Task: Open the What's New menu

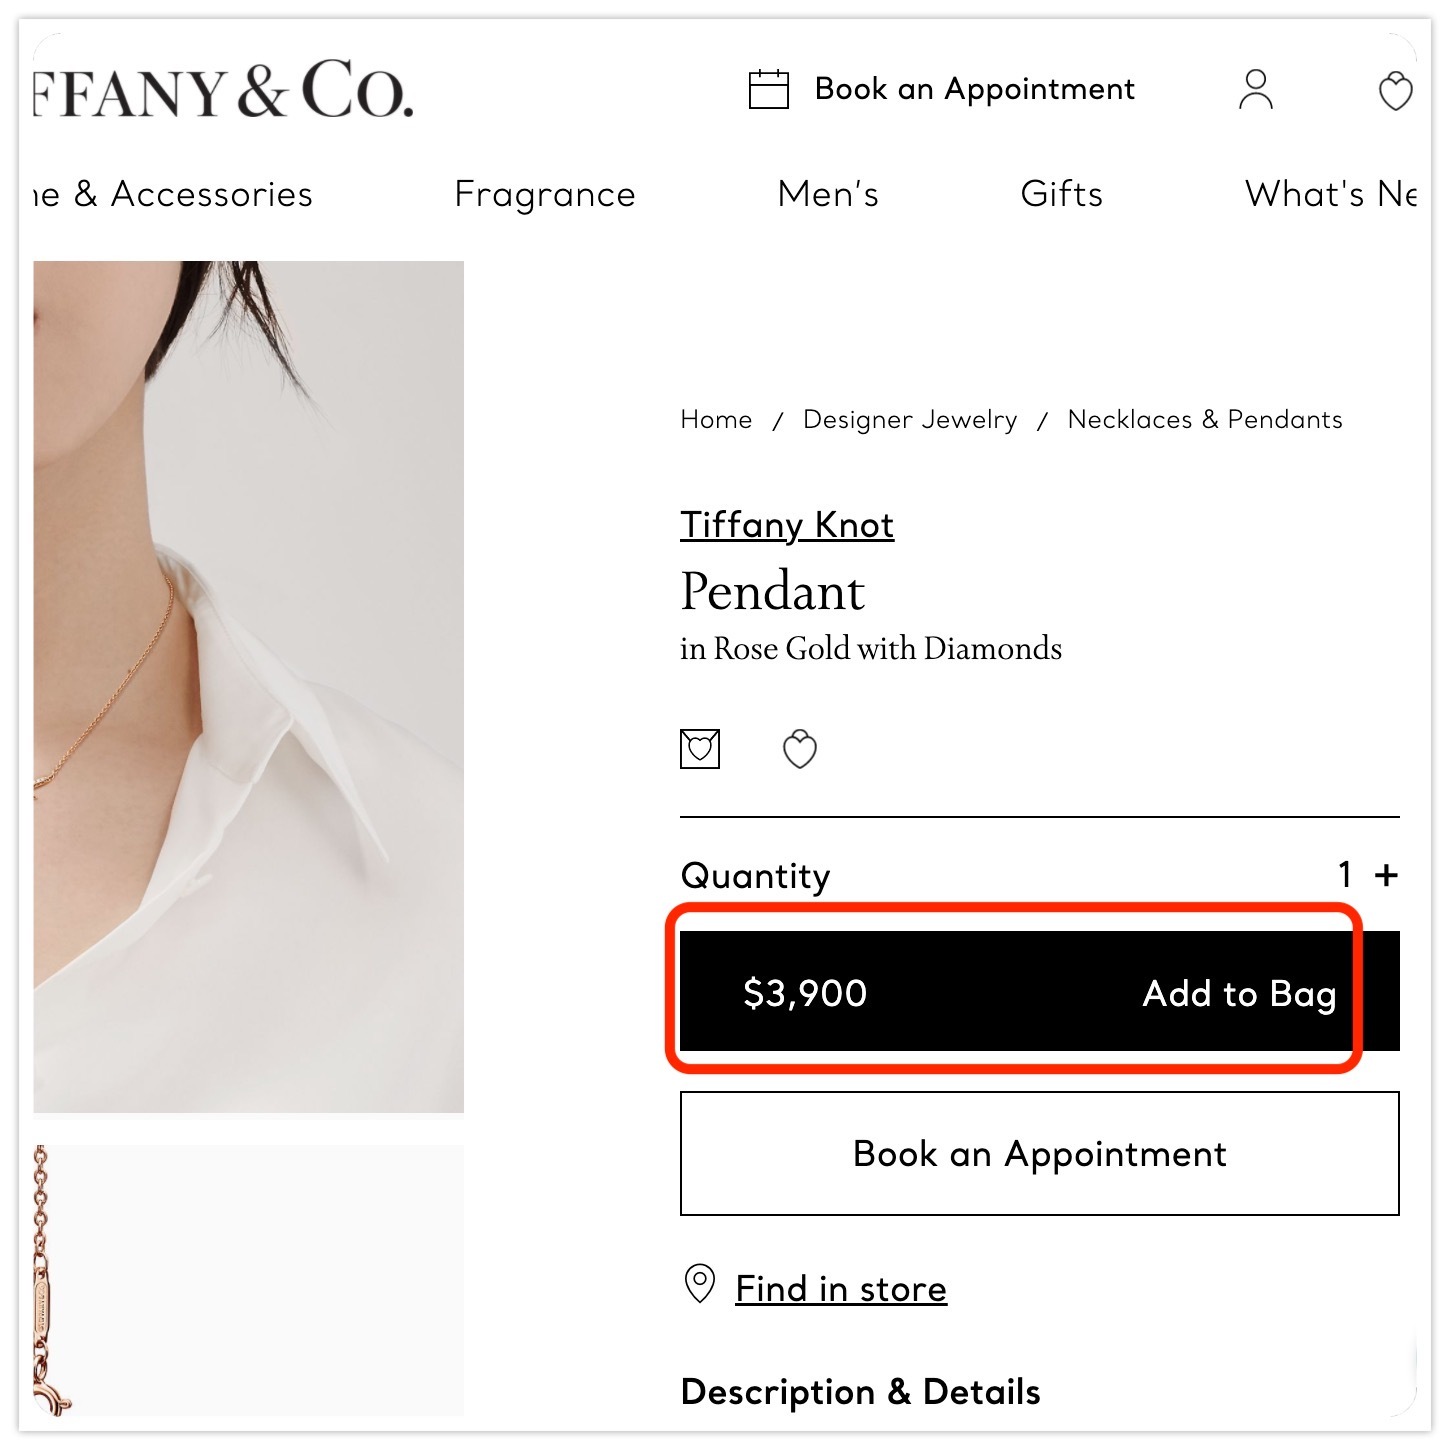Action: [1330, 194]
